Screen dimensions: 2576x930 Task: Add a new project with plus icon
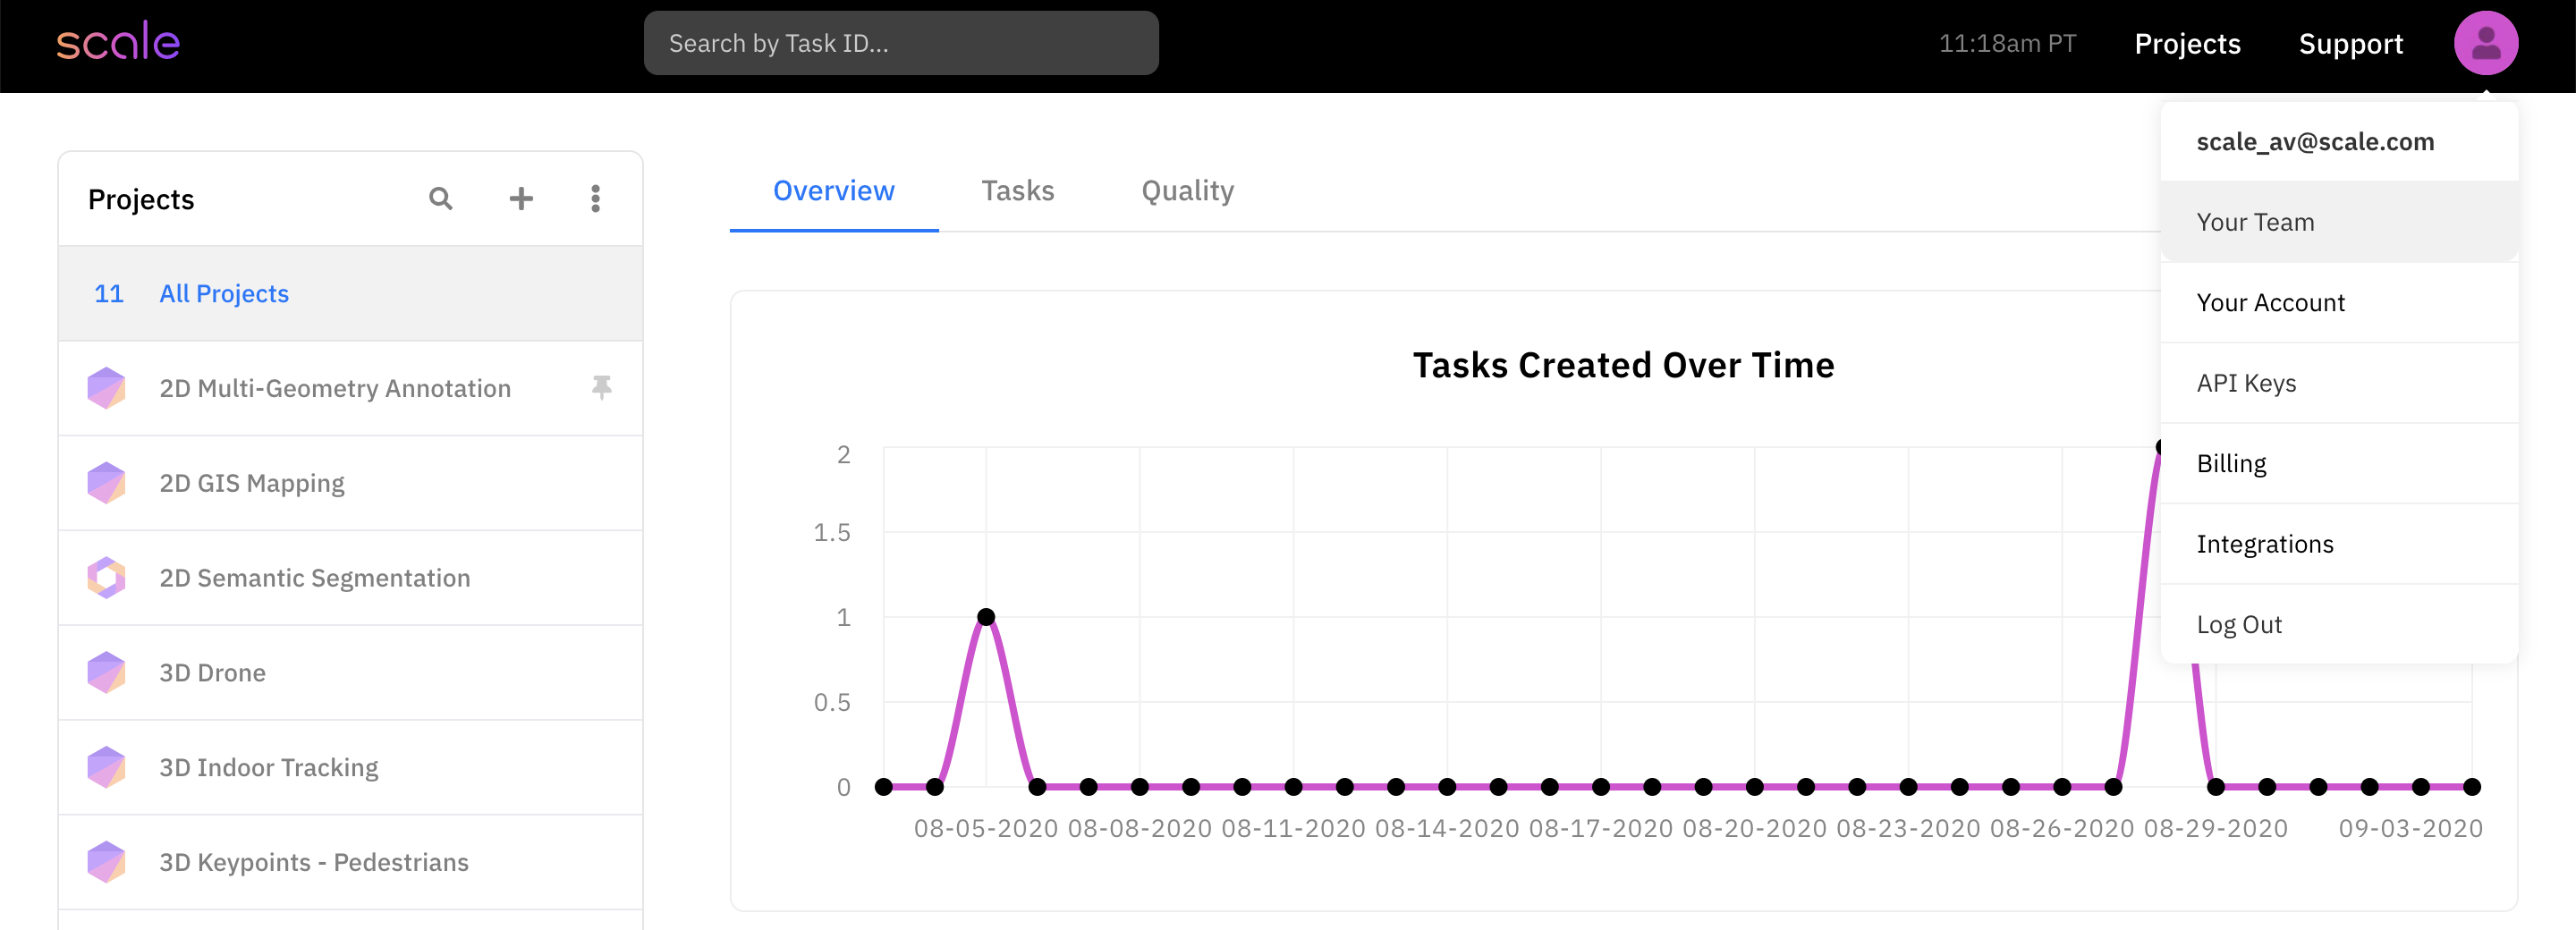(x=521, y=199)
